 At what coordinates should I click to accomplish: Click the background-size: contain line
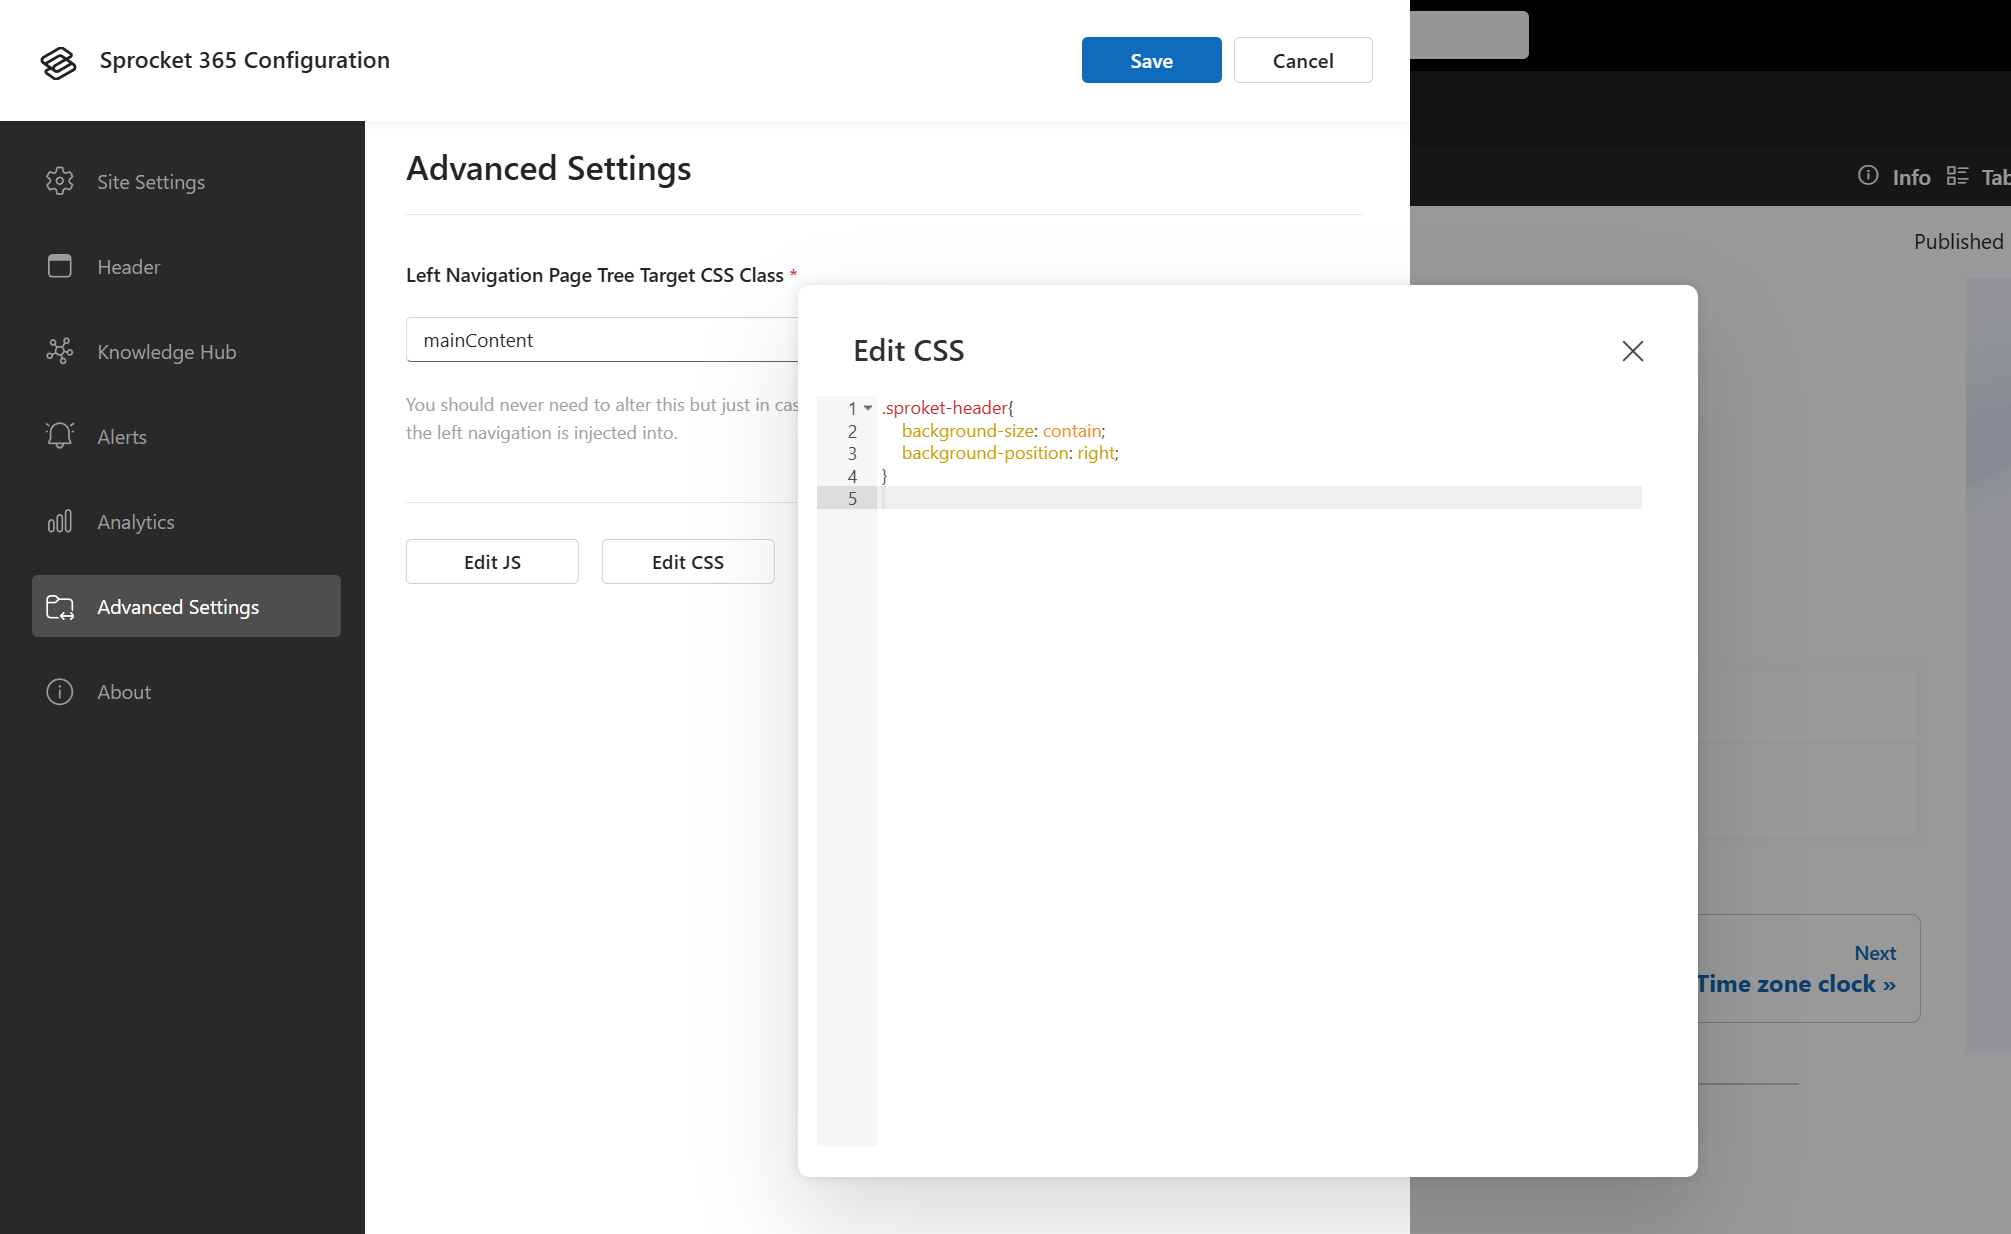1003,431
